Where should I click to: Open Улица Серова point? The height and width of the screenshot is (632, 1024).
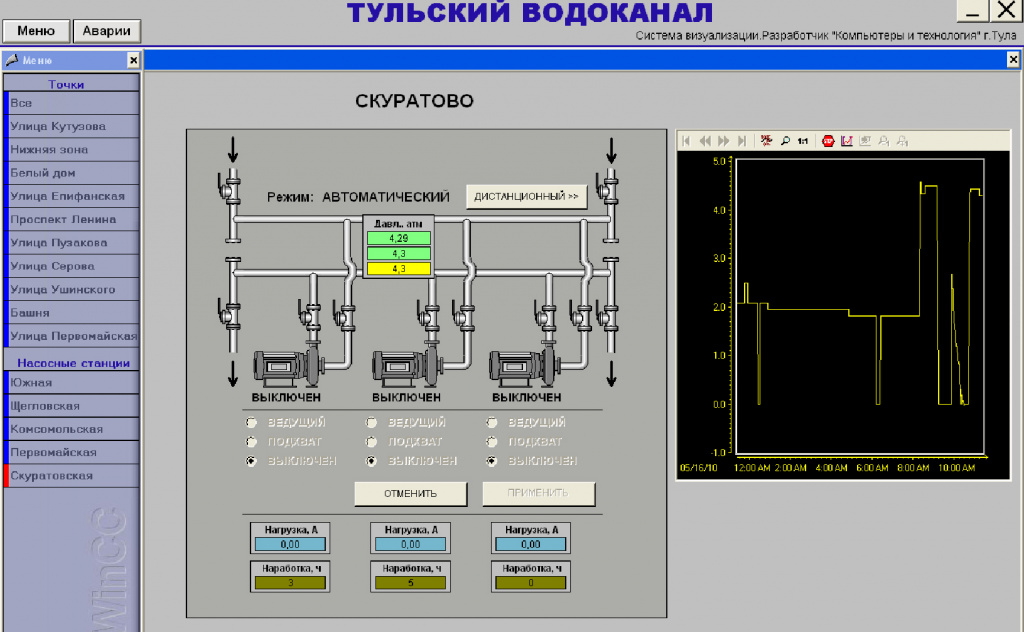(72, 266)
